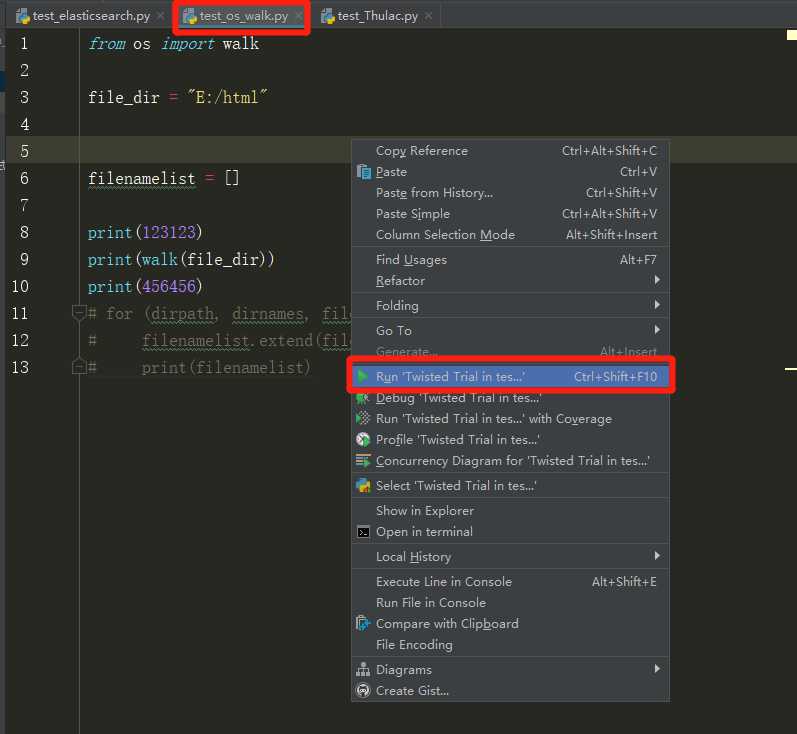
Task: Choose Compare with Clipboard
Action: (510, 623)
